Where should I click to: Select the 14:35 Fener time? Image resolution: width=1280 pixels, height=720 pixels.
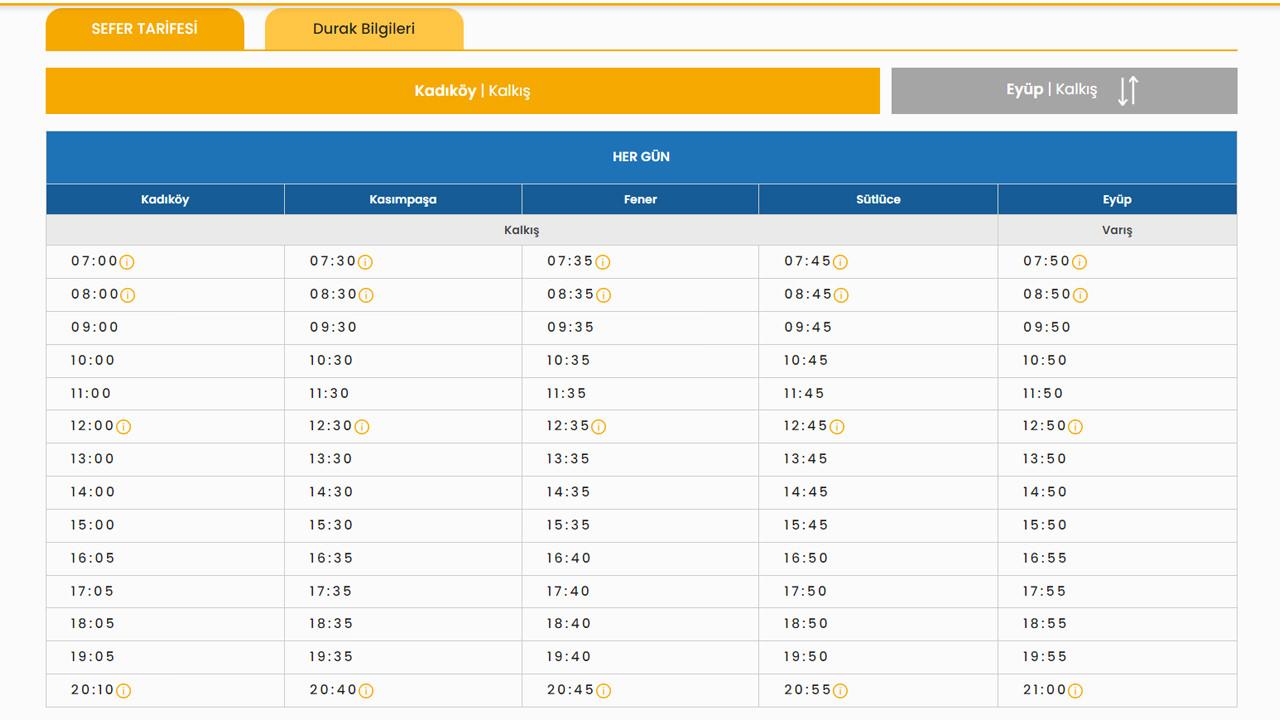click(569, 492)
